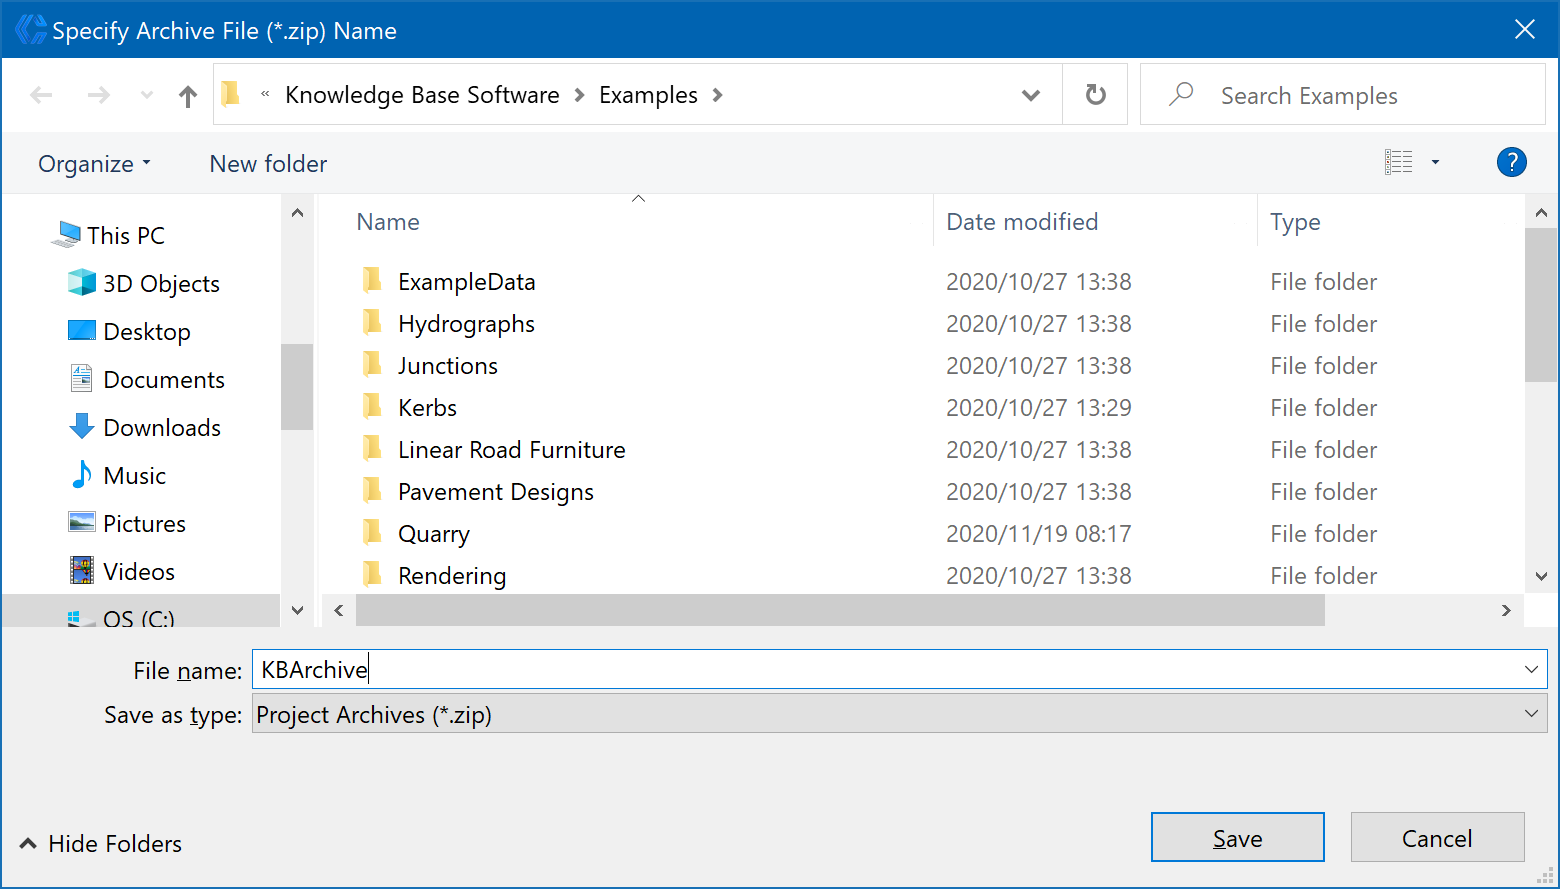The height and width of the screenshot is (889, 1560).
Task: Click New folder in the toolbar
Action: tap(268, 164)
